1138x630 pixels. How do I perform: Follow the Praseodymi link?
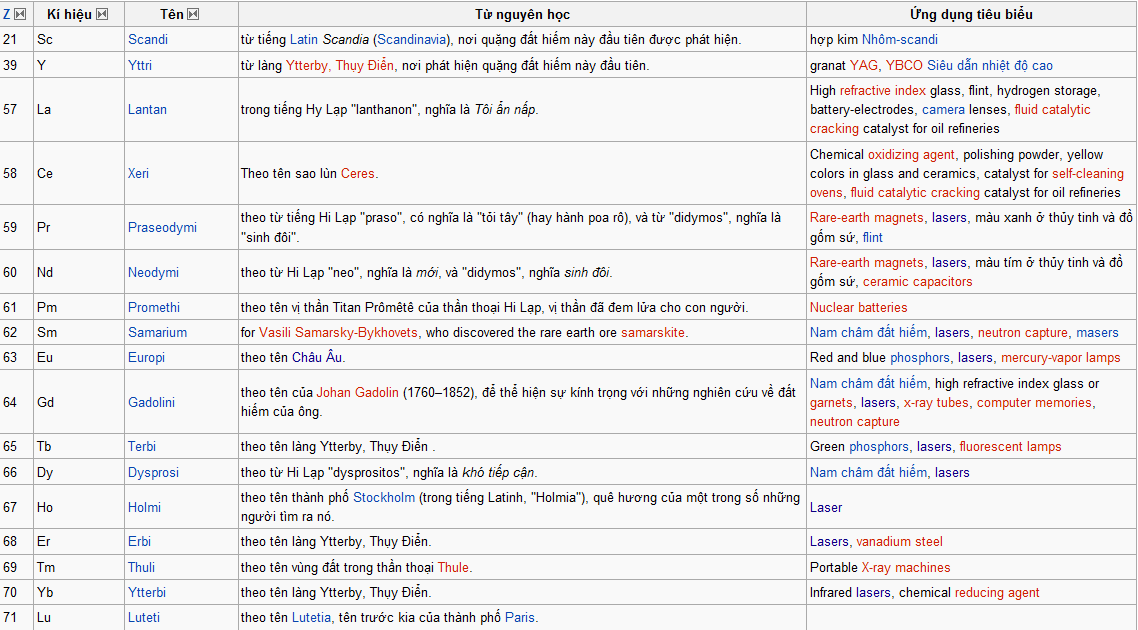tap(162, 228)
